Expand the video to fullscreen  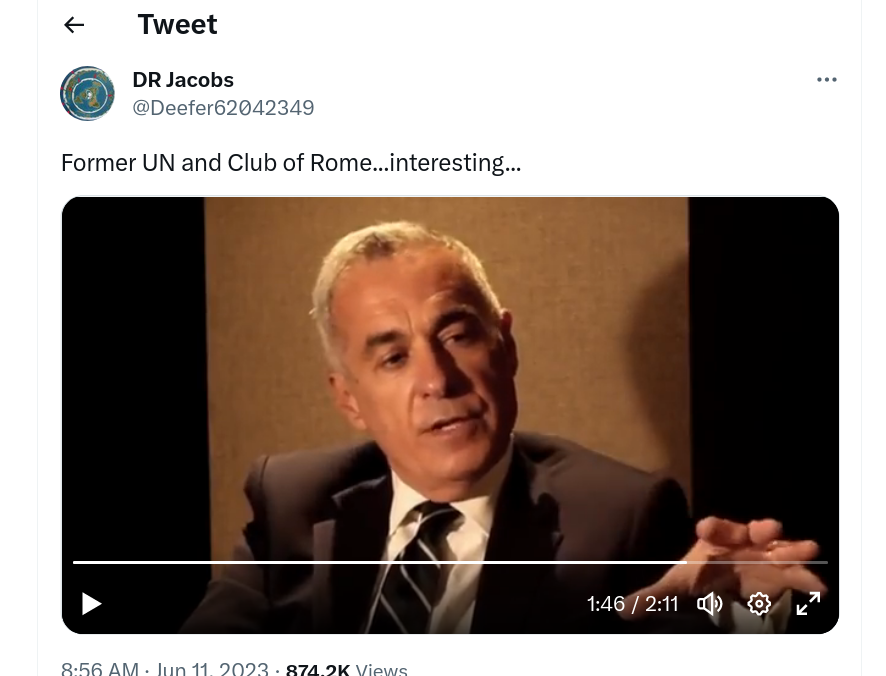point(808,604)
